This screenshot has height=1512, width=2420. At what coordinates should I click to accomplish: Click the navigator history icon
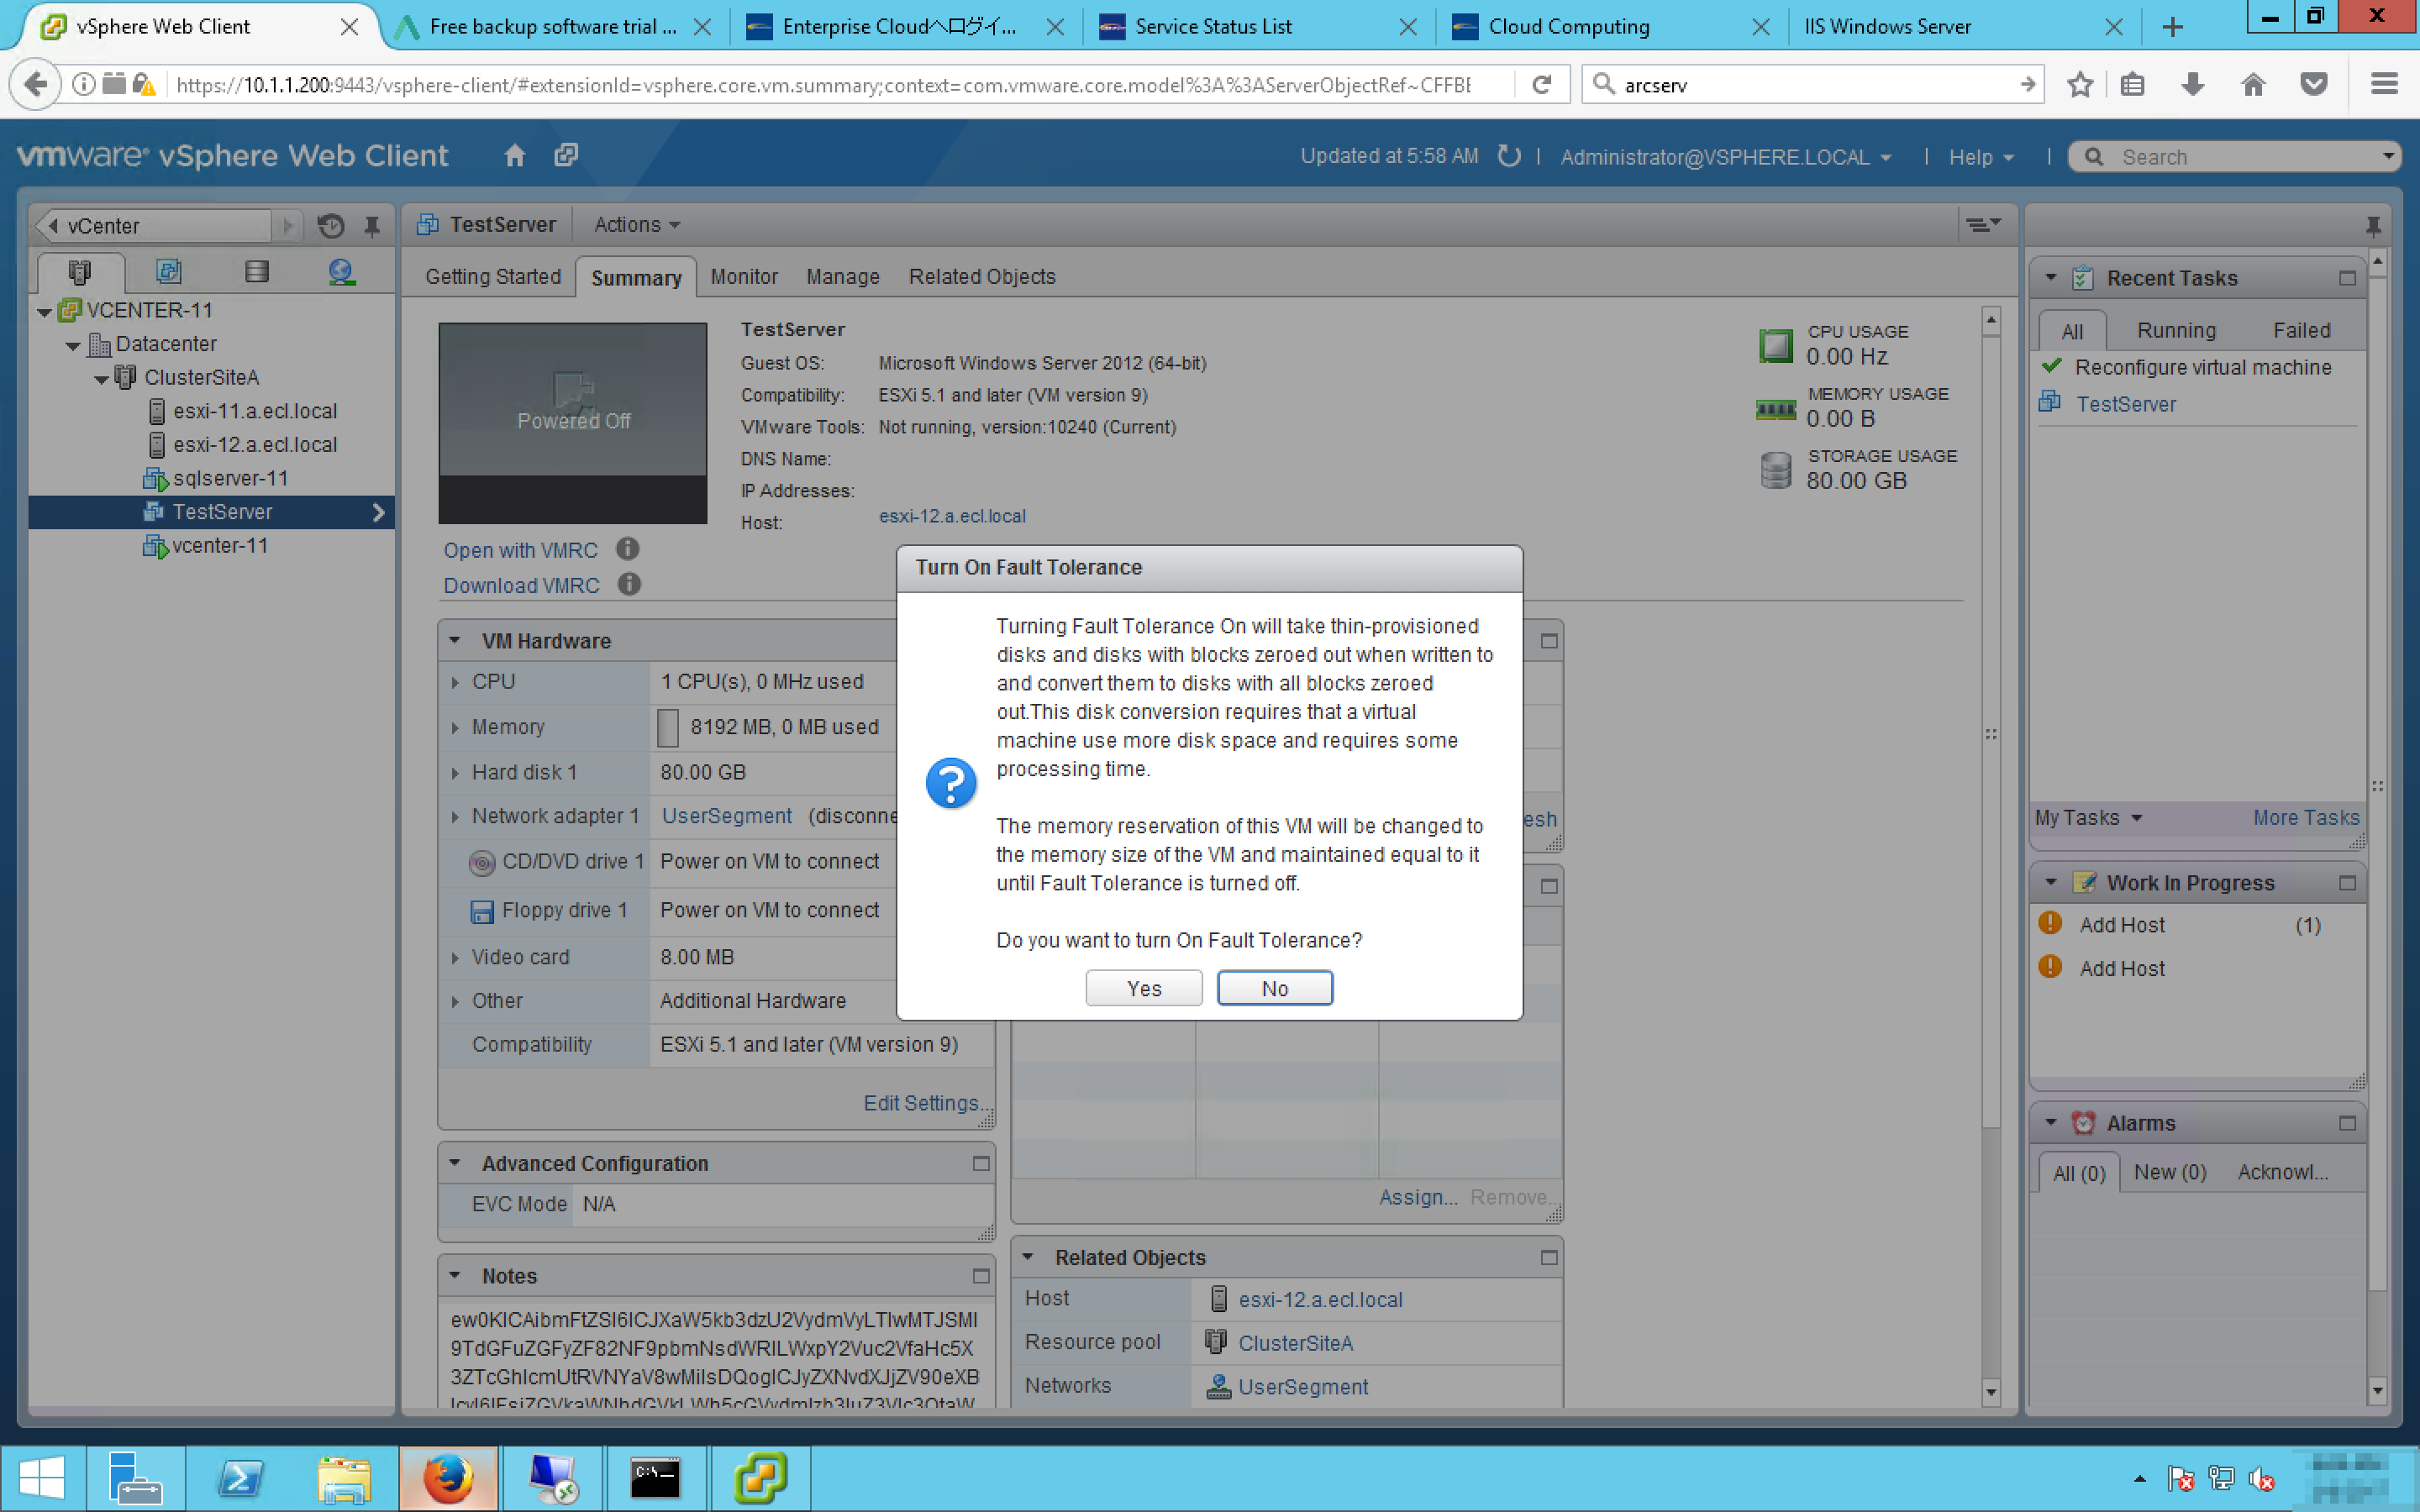[x=331, y=226]
